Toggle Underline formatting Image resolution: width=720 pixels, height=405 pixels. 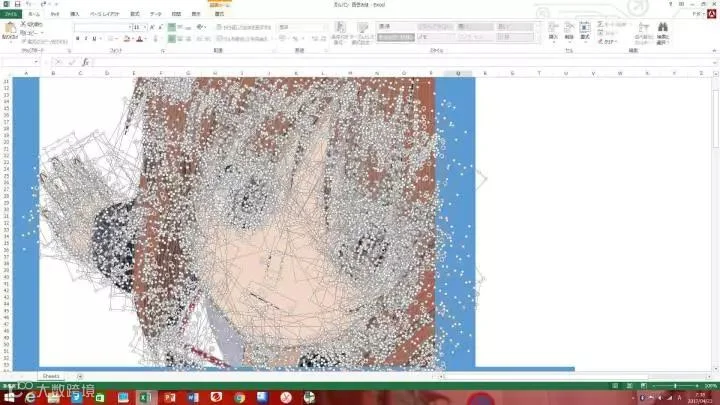pyautogui.click(x=94, y=39)
